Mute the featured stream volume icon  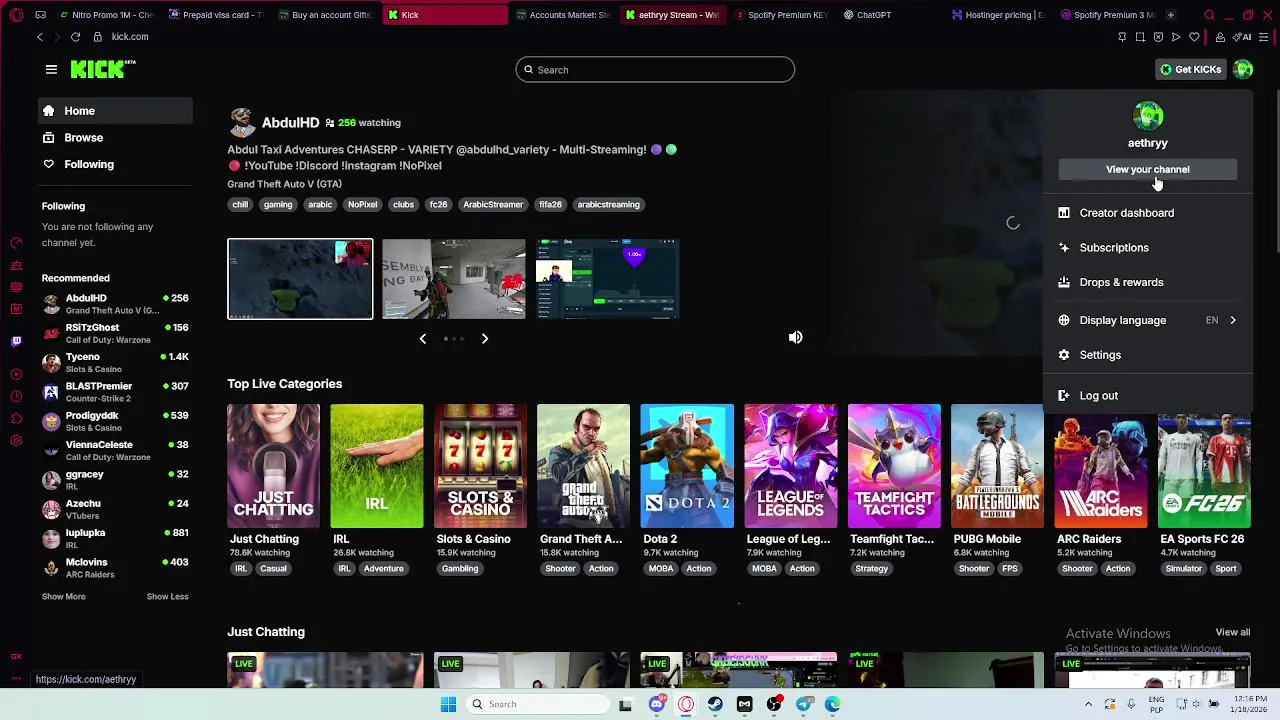click(795, 338)
